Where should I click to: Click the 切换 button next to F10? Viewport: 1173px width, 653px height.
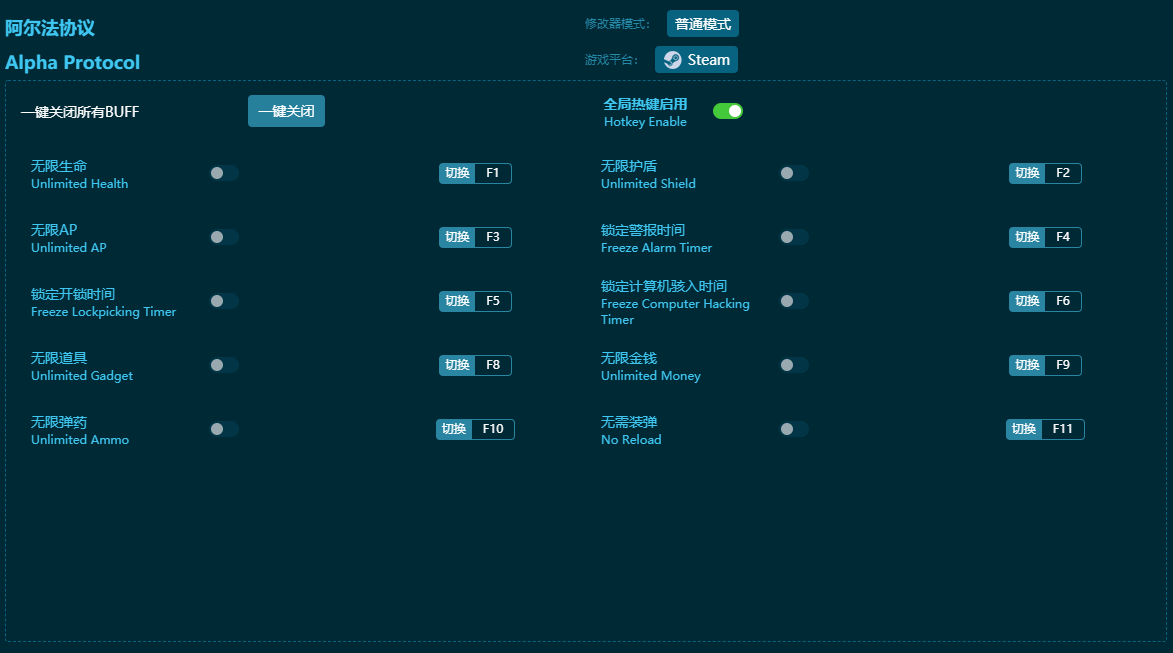[454, 429]
